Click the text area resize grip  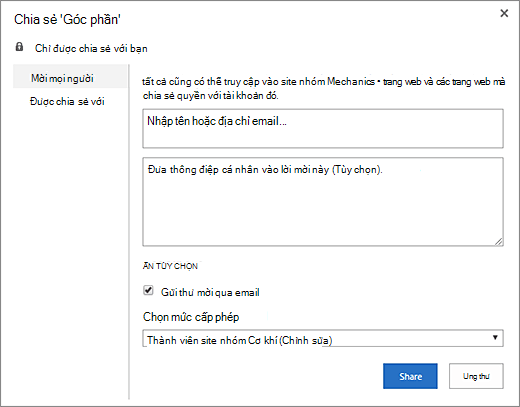(499, 242)
